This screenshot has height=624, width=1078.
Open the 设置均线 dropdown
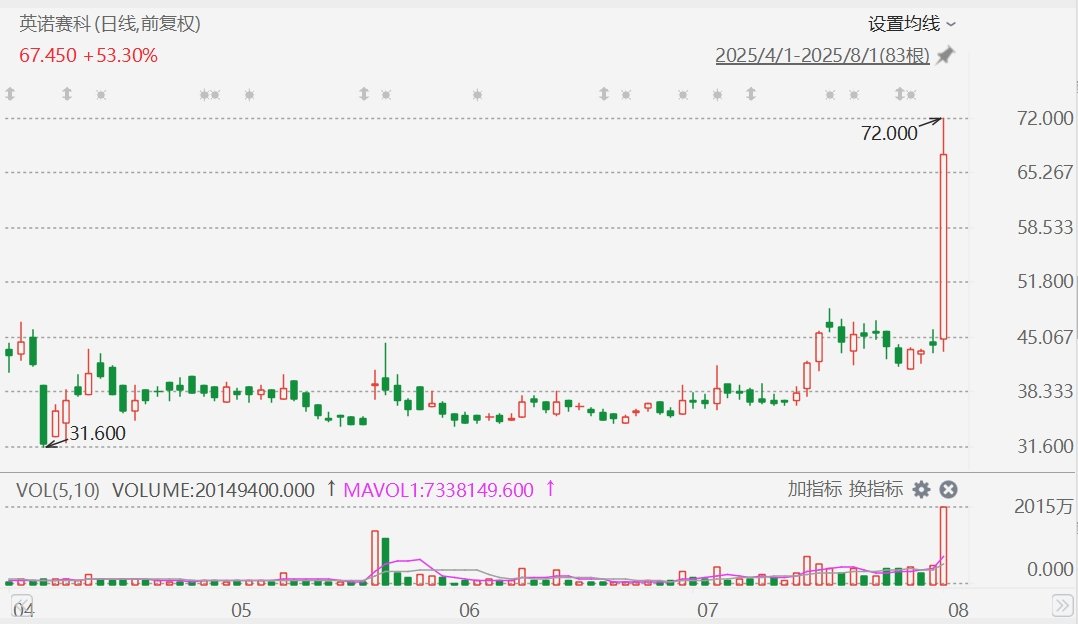click(912, 24)
